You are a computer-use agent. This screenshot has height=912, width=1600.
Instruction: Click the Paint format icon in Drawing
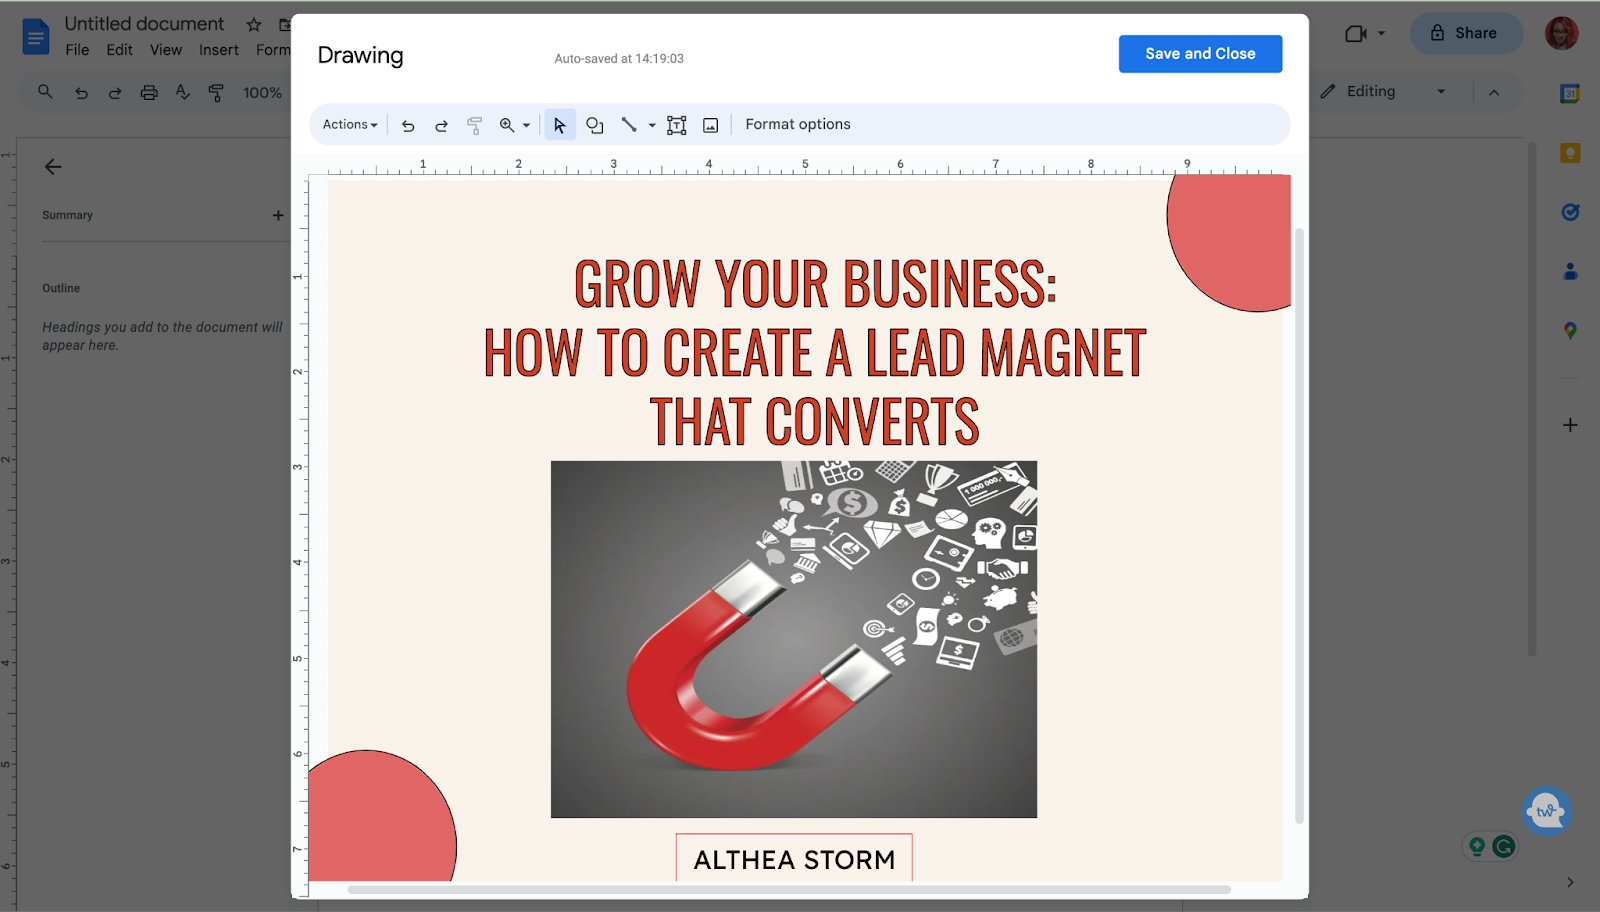(x=474, y=125)
